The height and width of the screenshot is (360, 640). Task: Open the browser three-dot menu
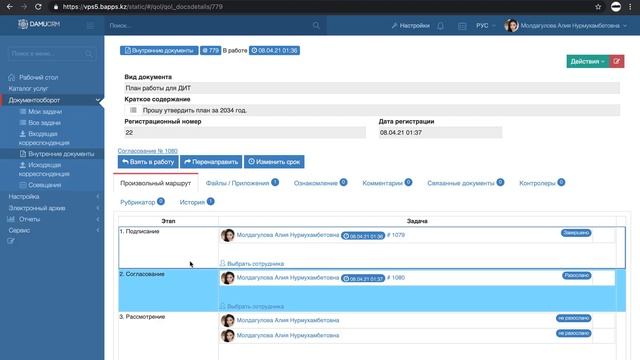click(x=630, y=7)
